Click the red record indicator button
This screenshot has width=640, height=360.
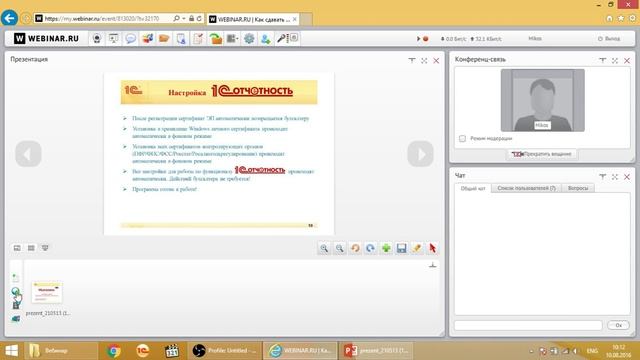click(425, 39)
